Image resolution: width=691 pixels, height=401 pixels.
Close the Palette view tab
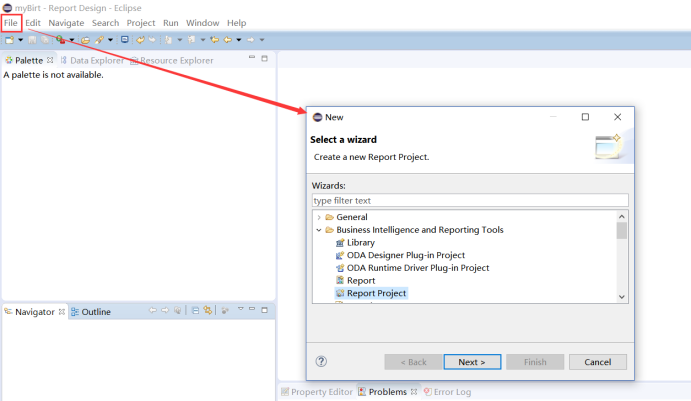(50, 60)
